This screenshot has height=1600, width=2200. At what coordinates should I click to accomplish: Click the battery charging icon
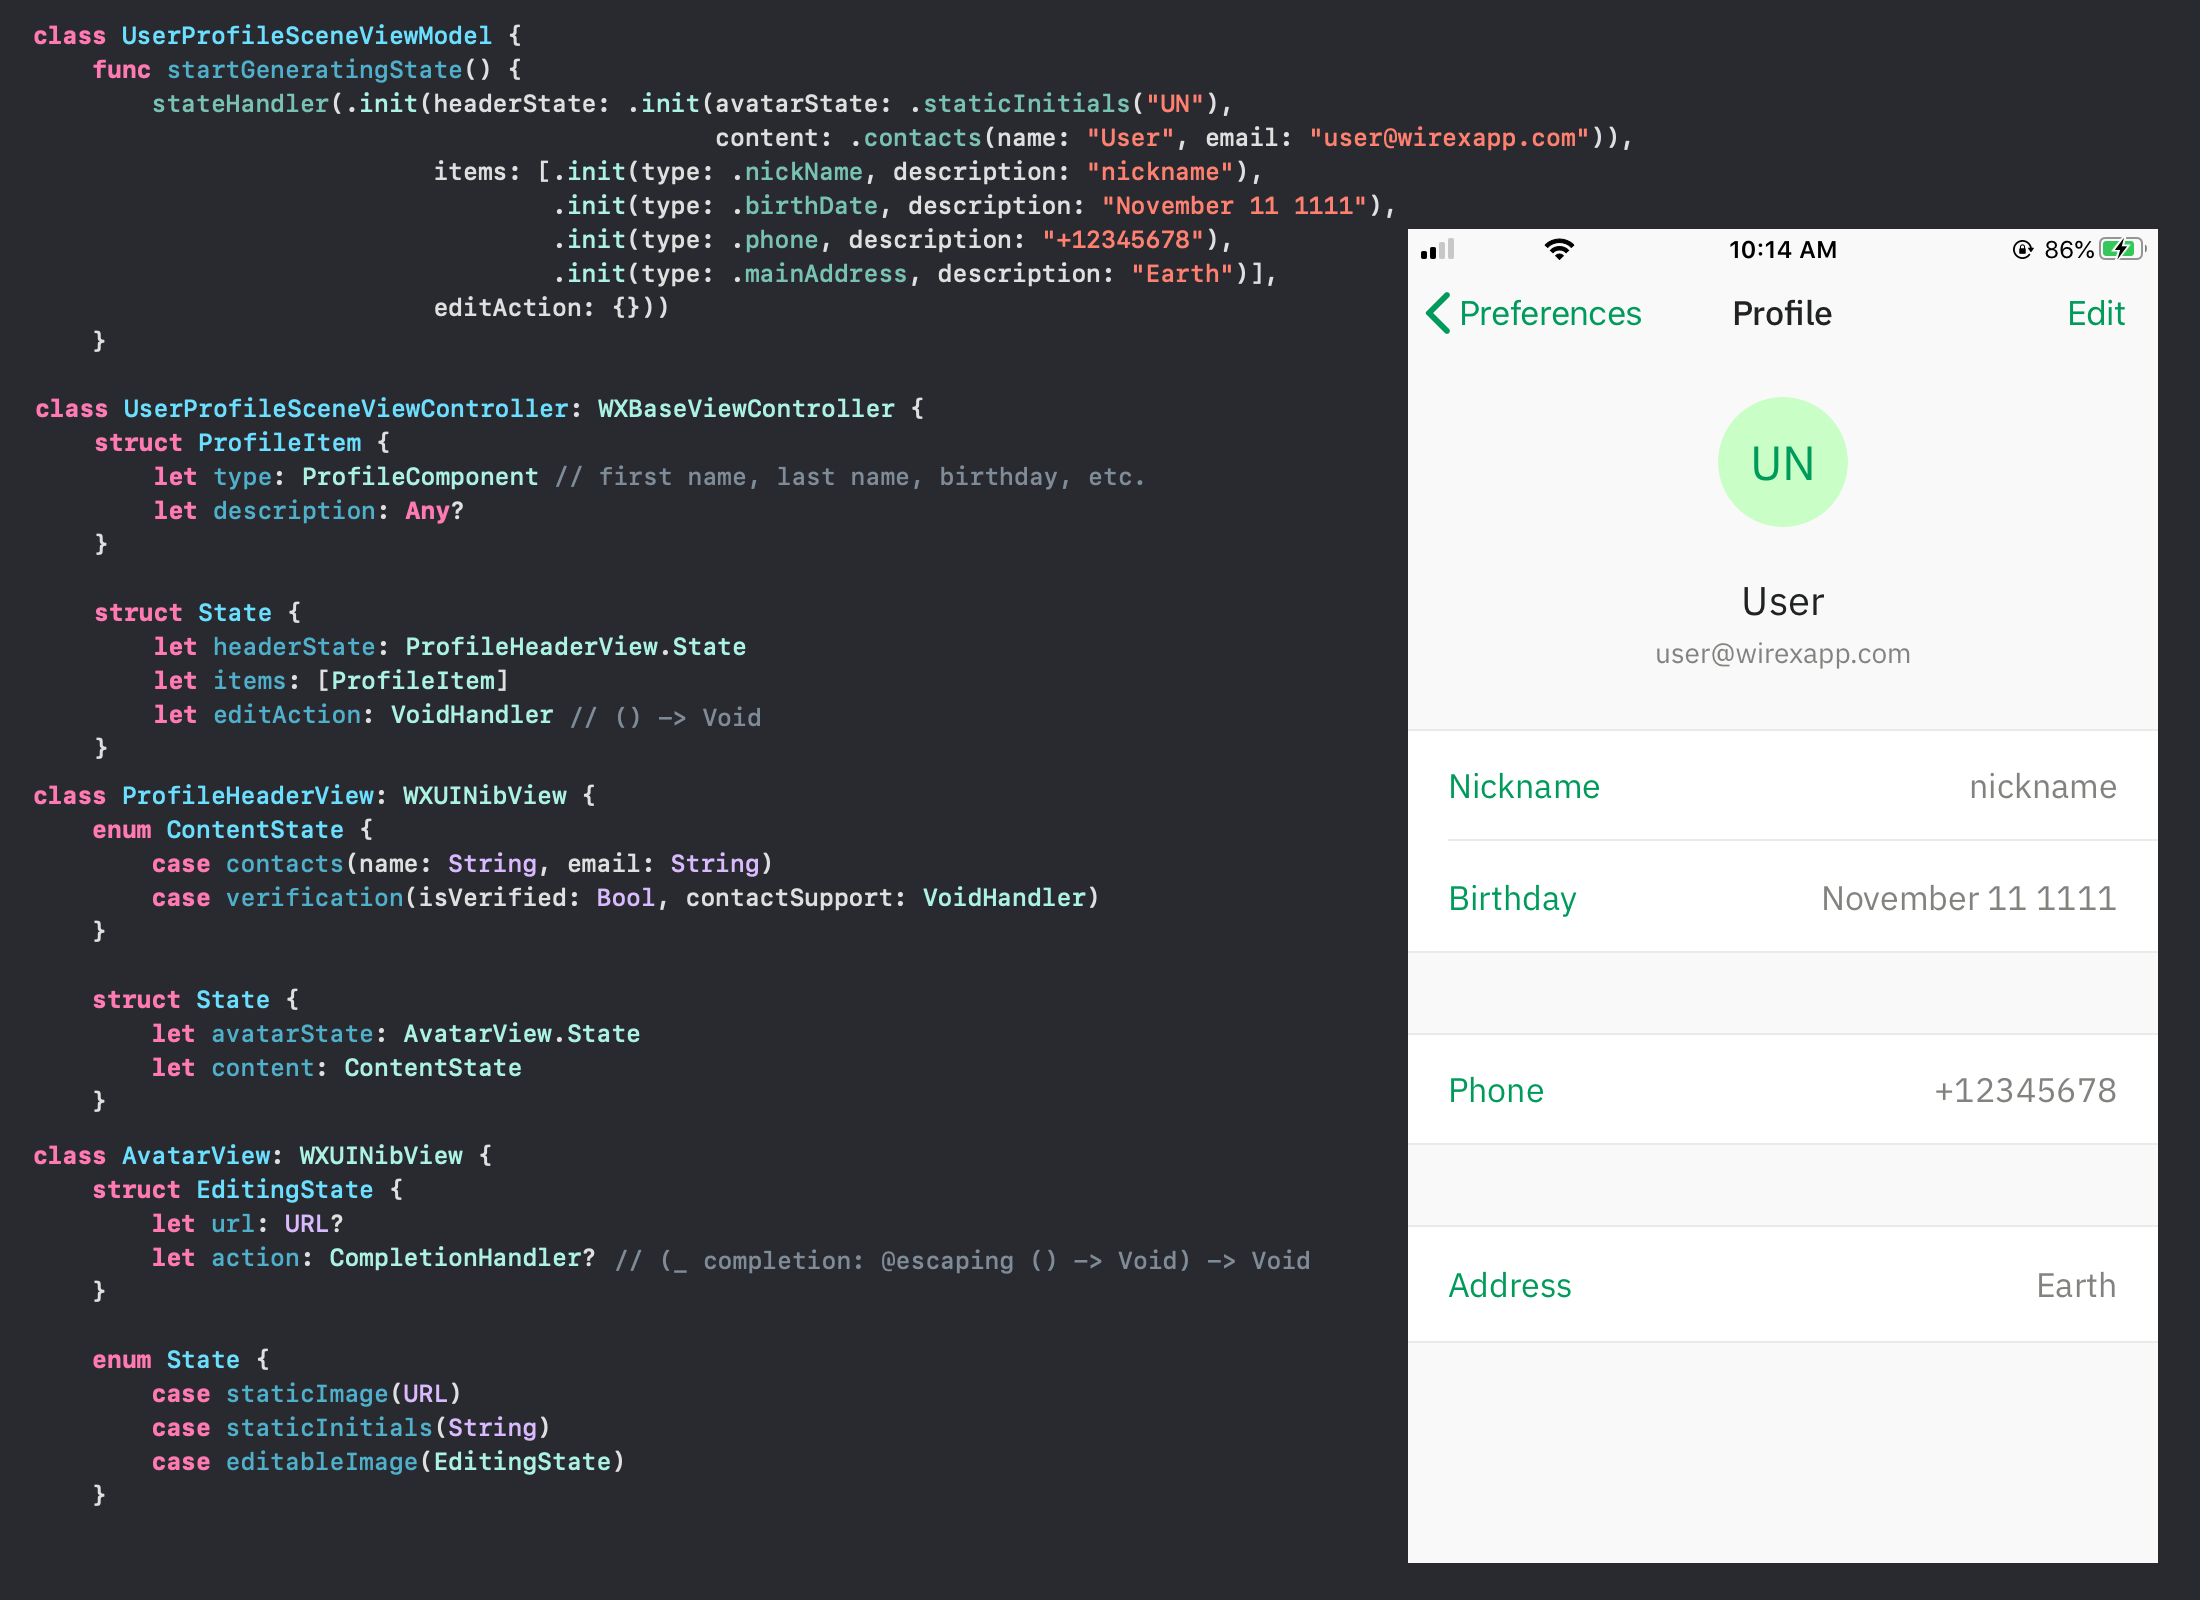(2121, 249)
